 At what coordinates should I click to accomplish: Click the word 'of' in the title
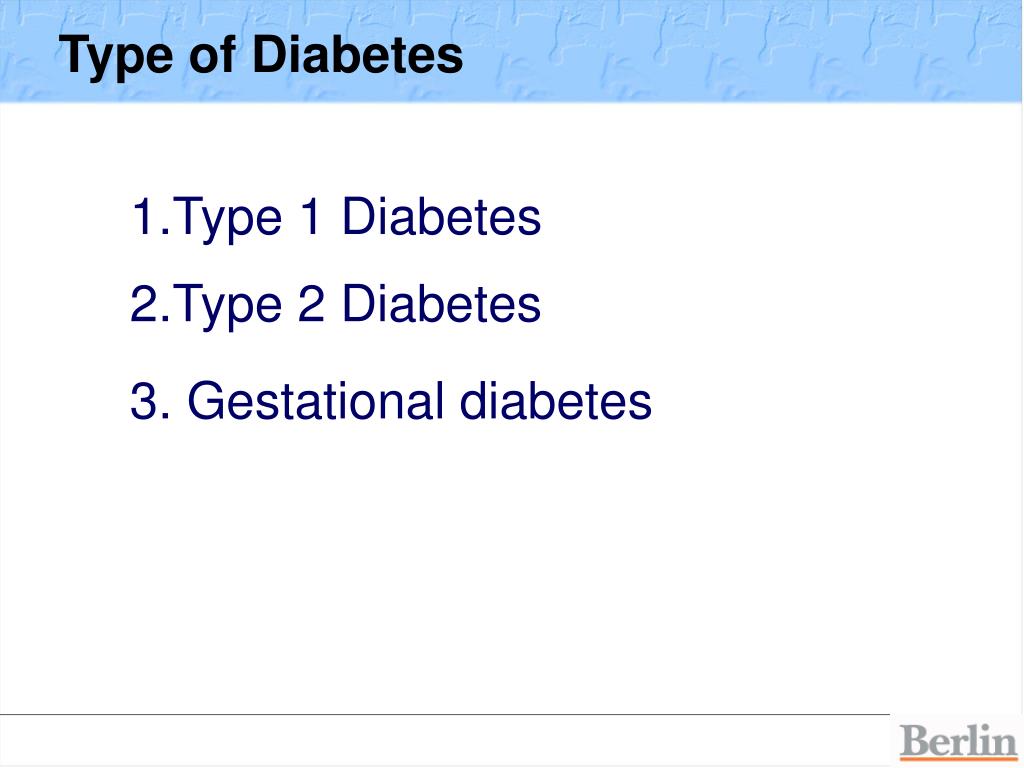click(x=212, y=54)
